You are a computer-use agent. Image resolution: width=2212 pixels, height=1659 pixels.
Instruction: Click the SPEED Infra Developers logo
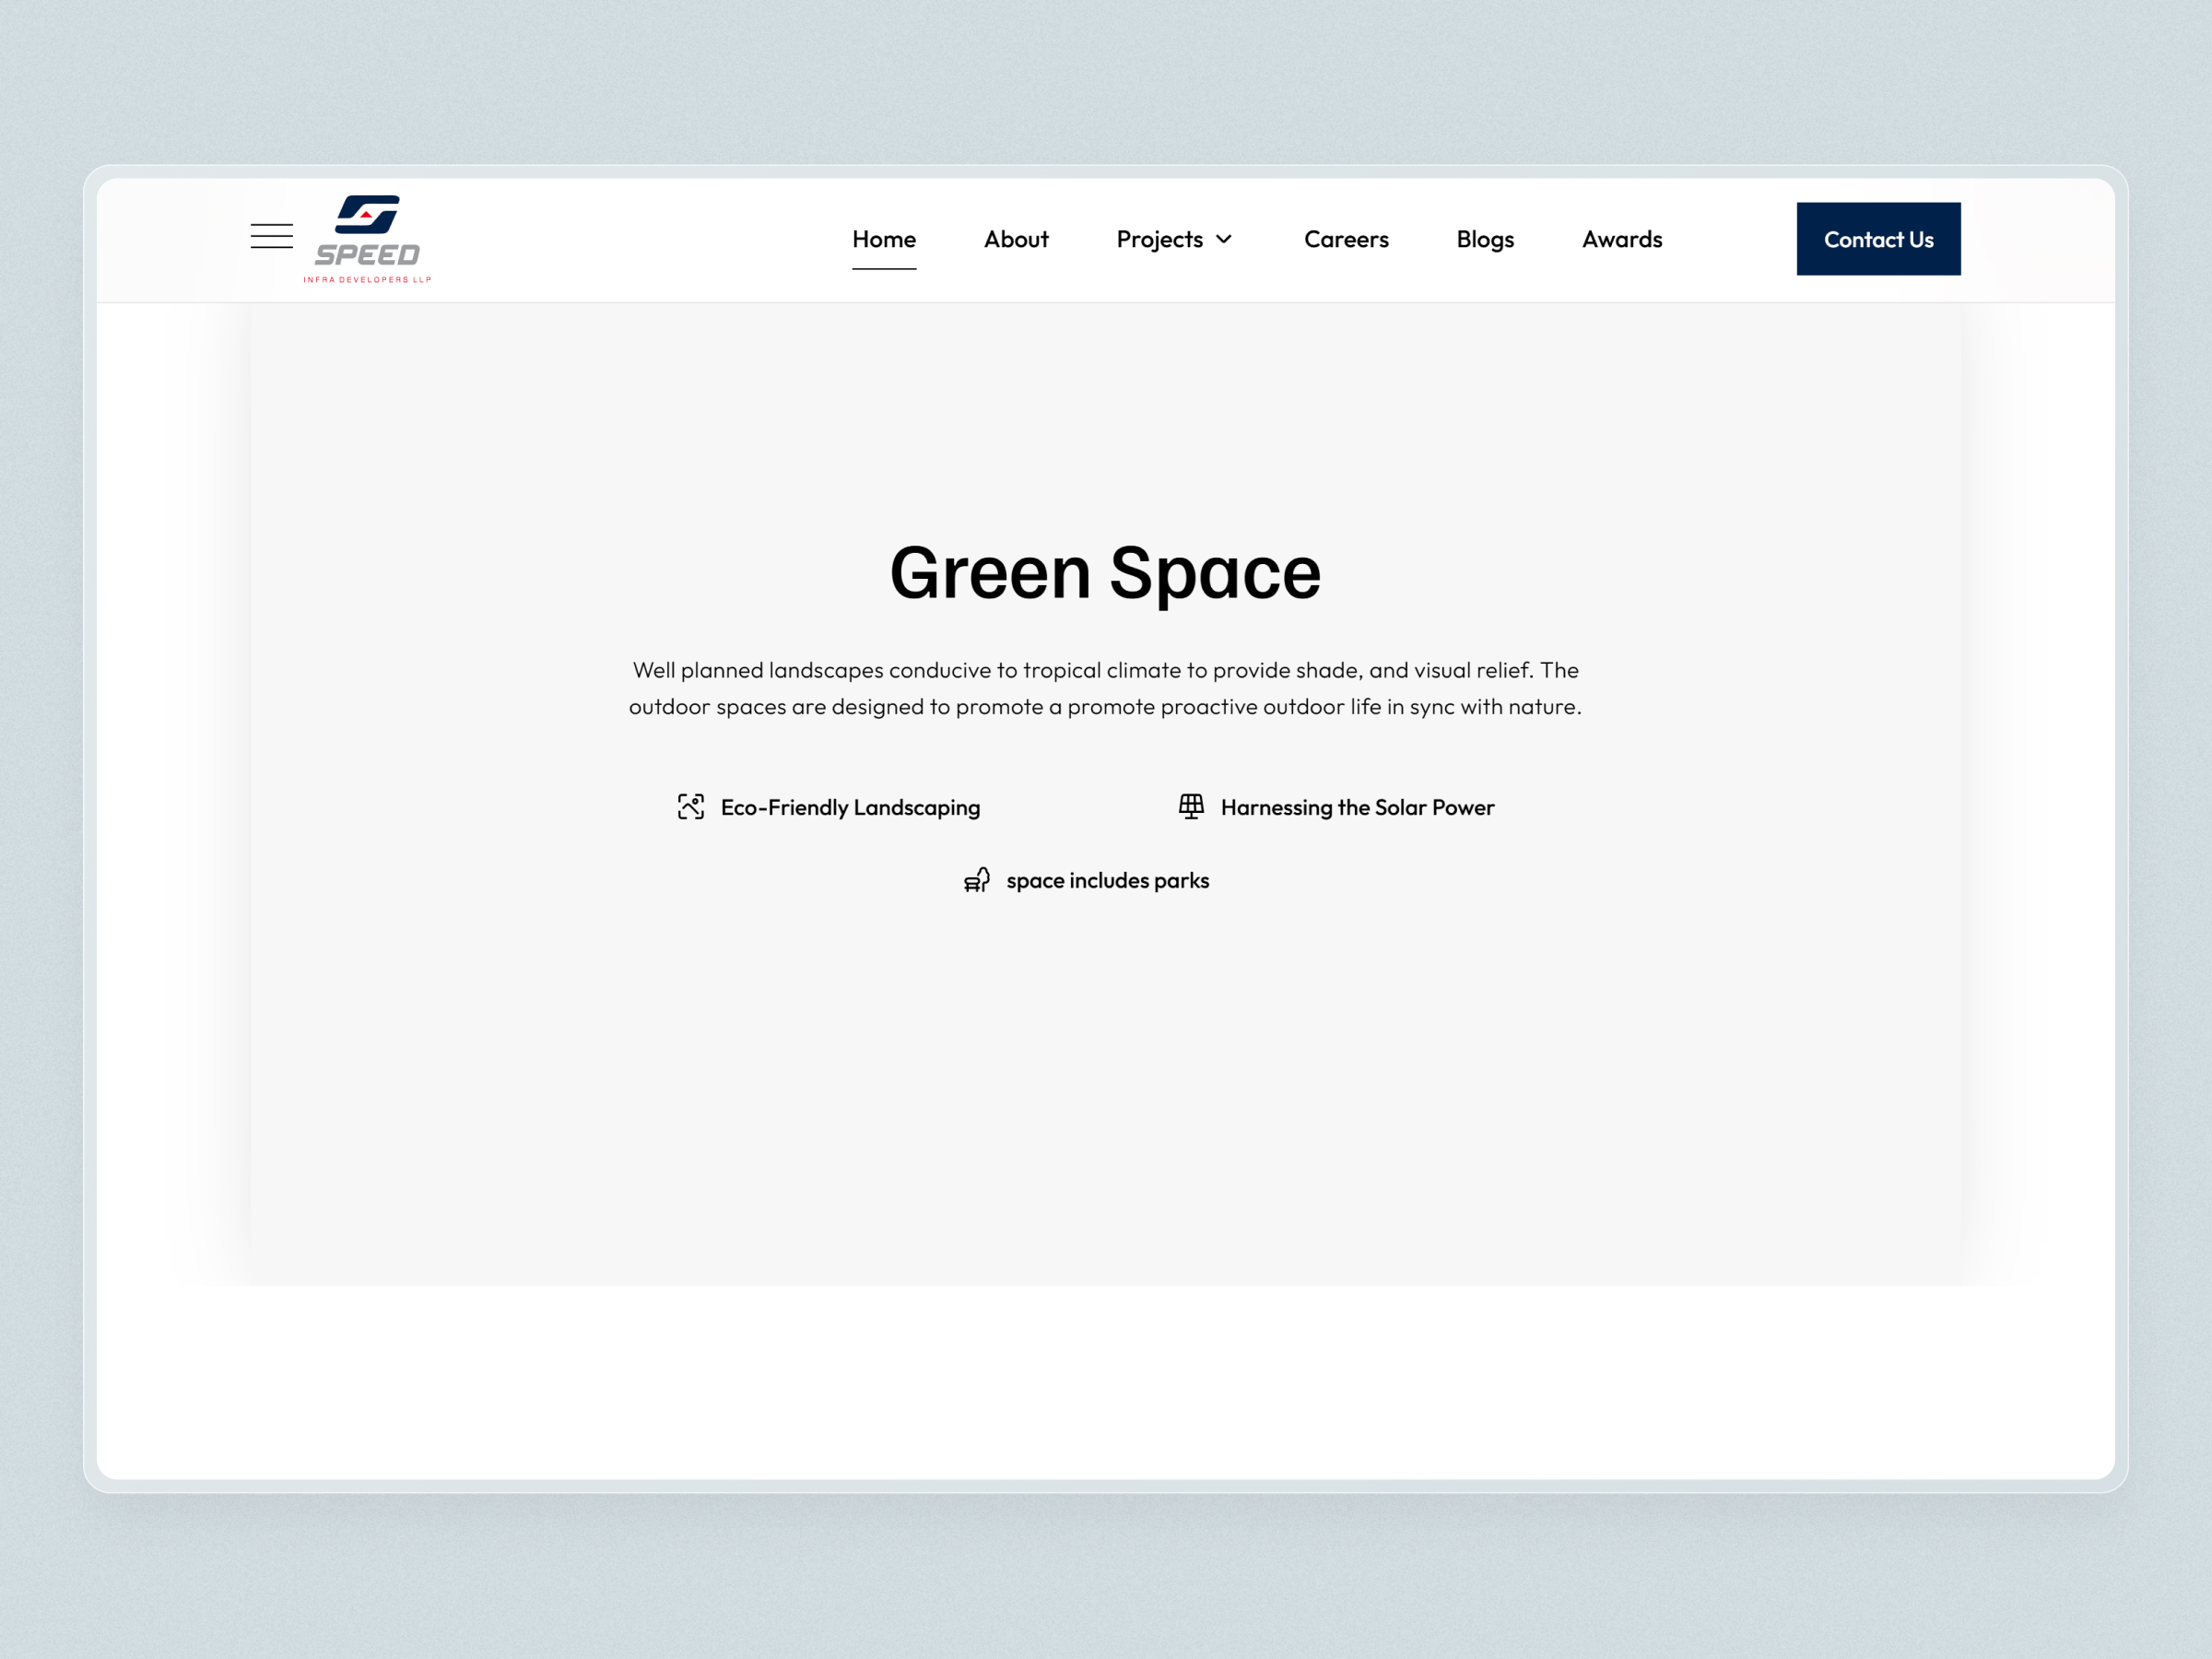coord(370,238)
